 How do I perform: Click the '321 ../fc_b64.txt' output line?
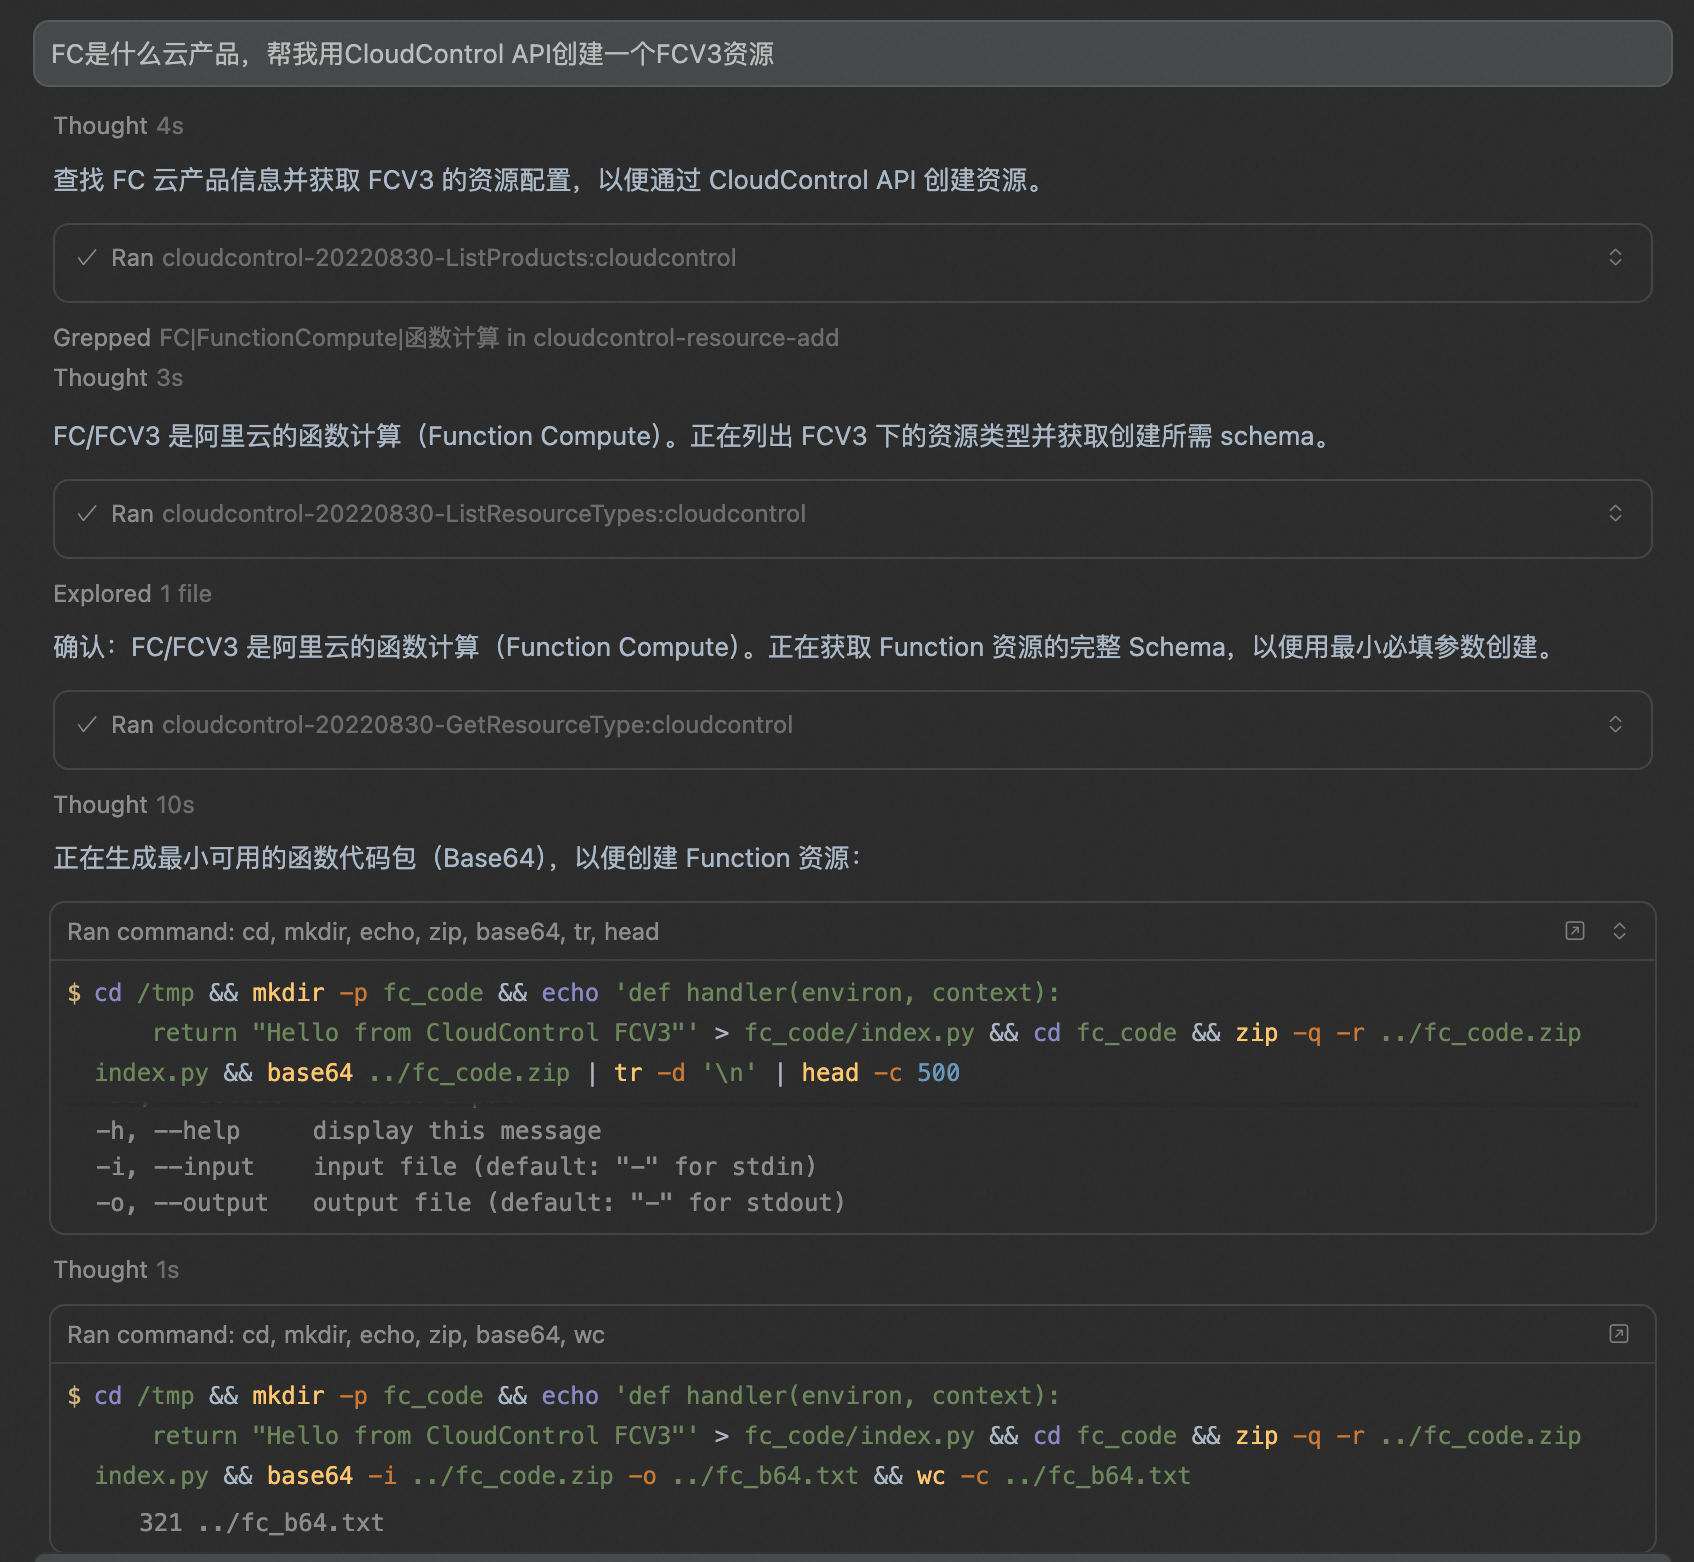(261, 1523)
